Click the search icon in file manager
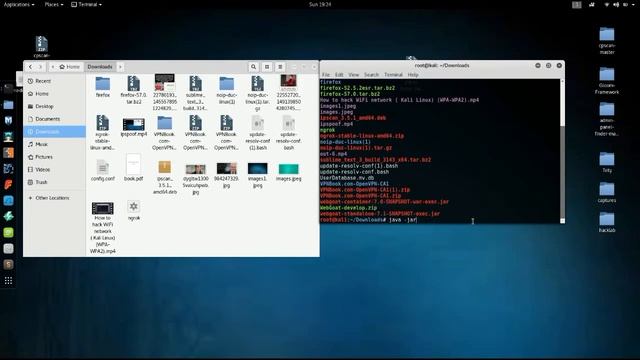Image resolution: width=640 pixels, height=360 pixels. pos(253,67)
